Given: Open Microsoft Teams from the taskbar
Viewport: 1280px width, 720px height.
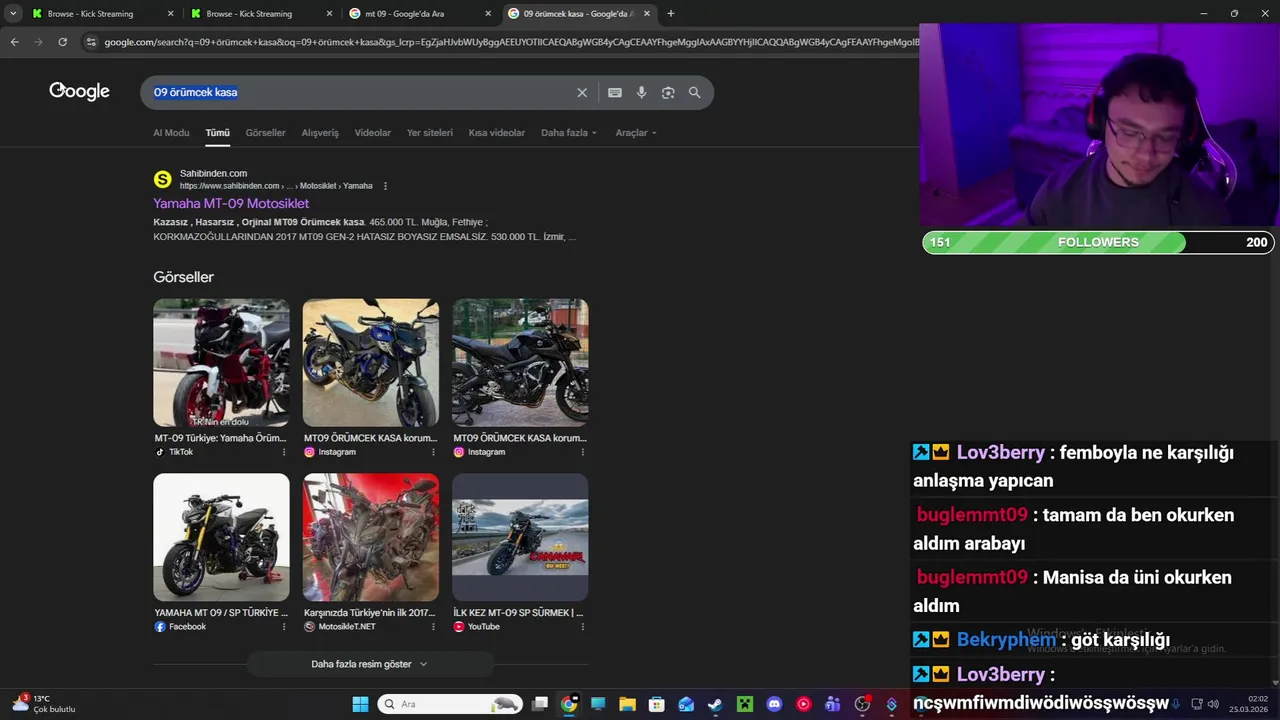Looking at the screenshot, I should click(832, 704).
